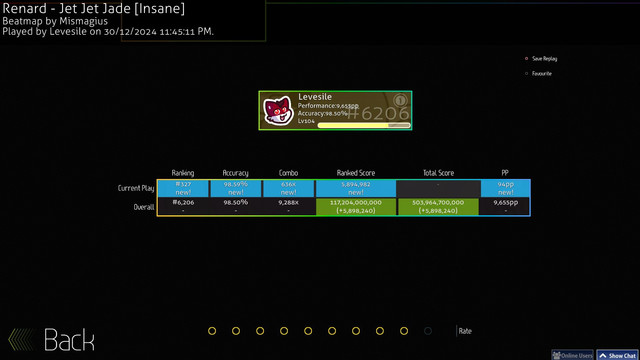640x360 pixels.
Task: Rate beatmap with first circle
Action: [212, 331]
